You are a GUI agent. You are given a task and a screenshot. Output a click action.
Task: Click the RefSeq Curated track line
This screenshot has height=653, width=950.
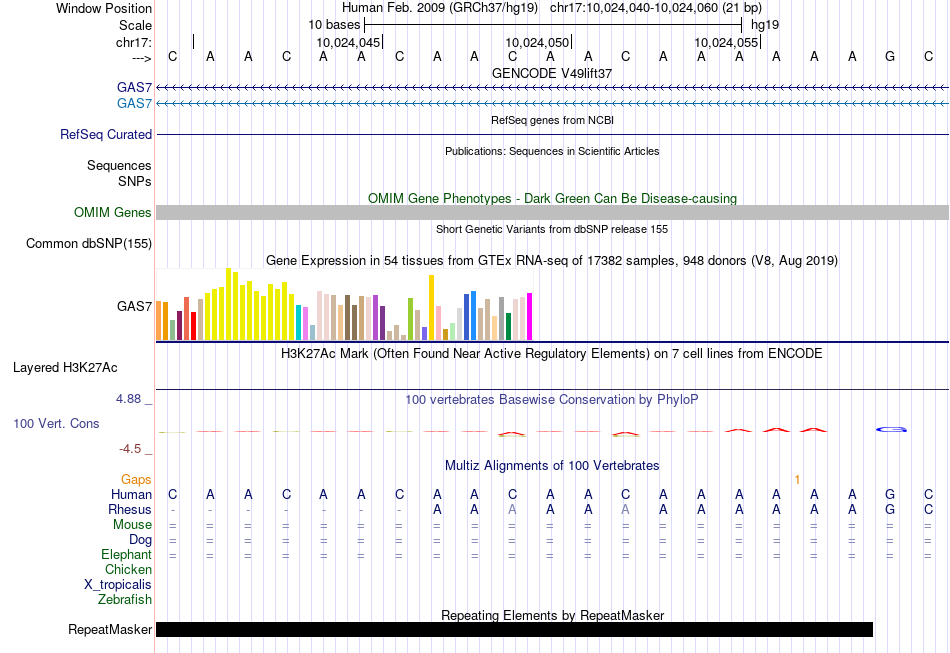pyautogui.click(x=553, y=134)
